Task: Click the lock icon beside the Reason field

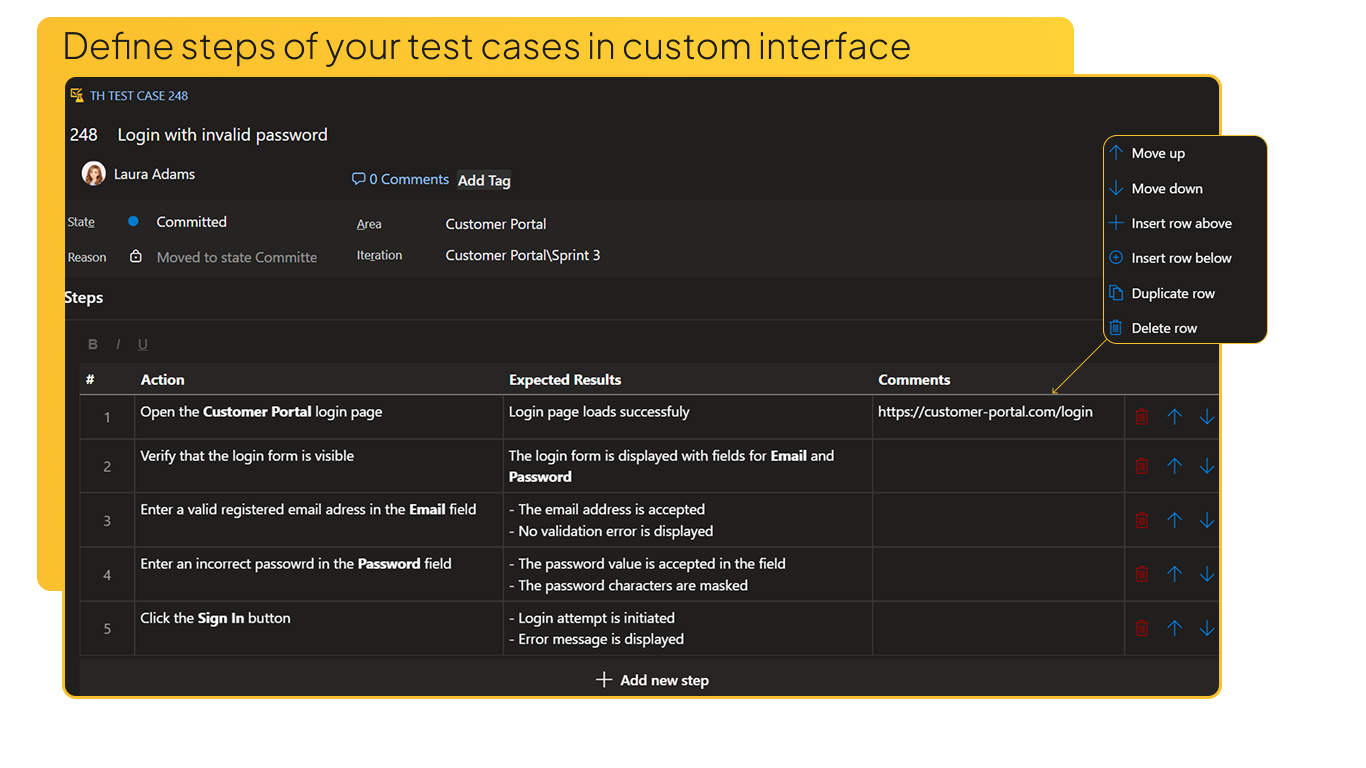Action: pos(136,256)
